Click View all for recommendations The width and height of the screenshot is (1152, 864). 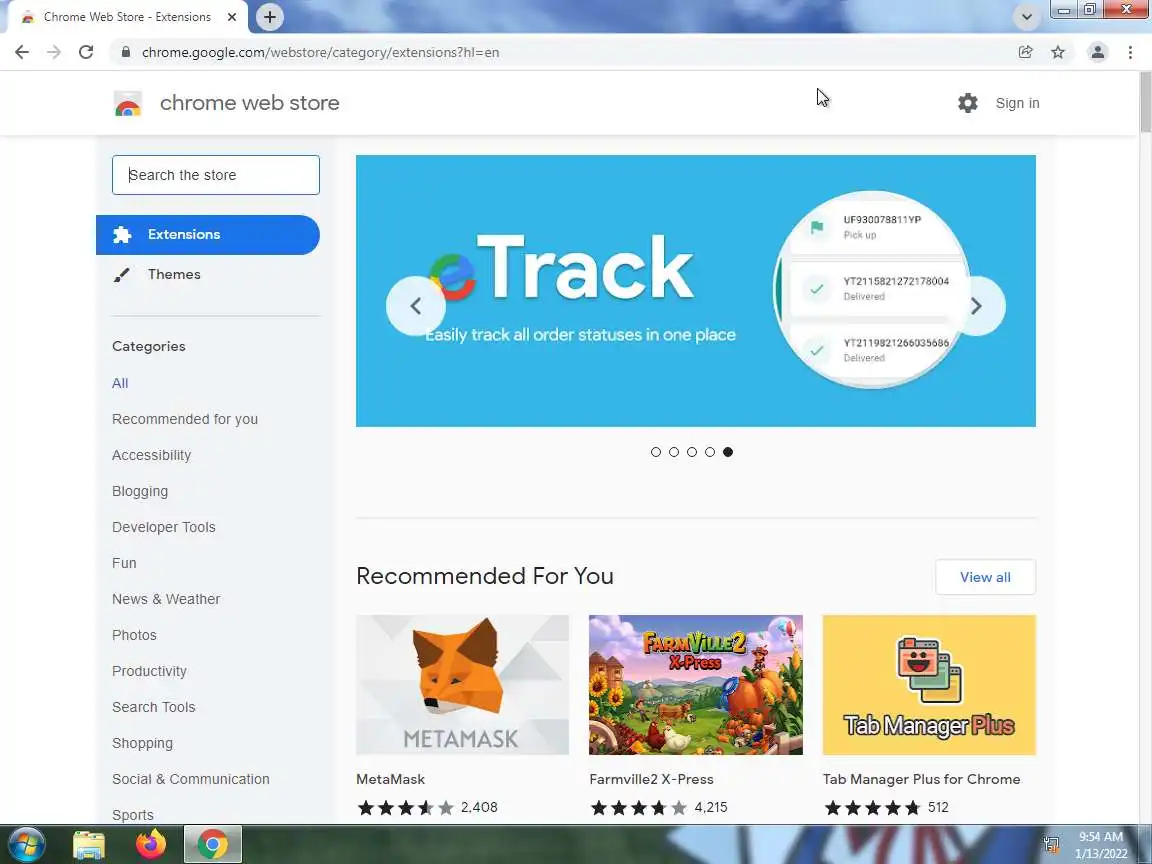985,577
